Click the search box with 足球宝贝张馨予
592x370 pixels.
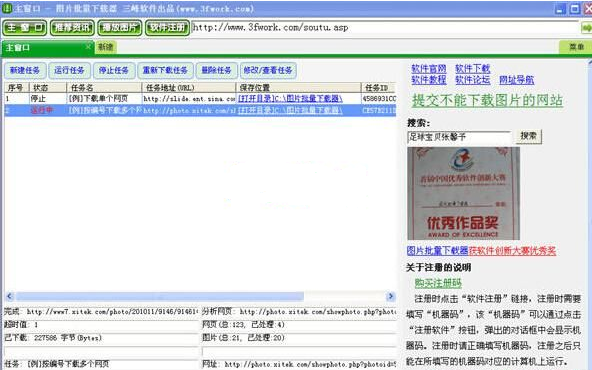459,137
